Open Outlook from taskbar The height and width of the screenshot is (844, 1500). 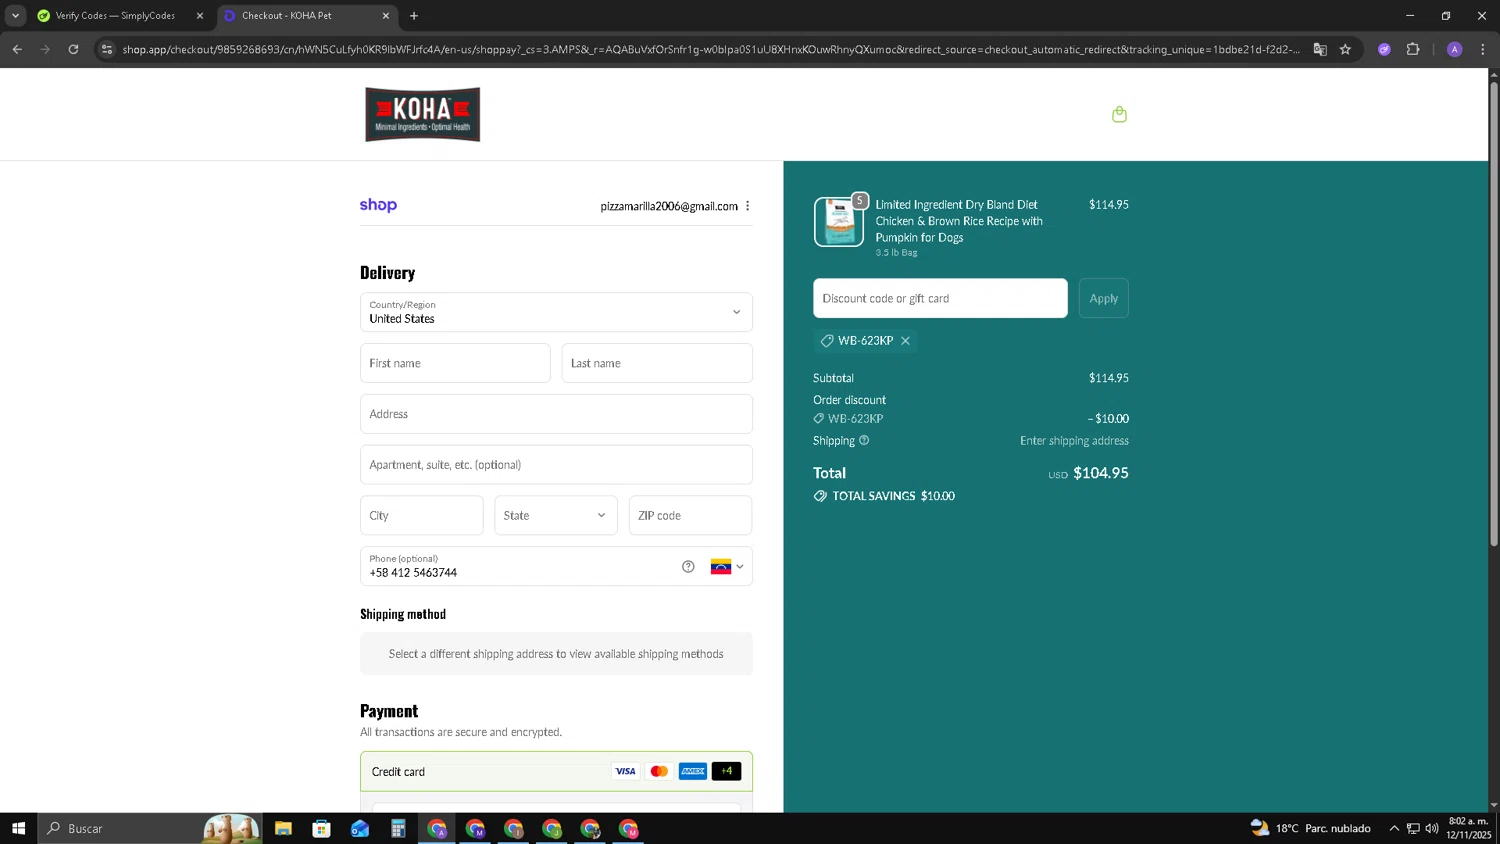360,828
